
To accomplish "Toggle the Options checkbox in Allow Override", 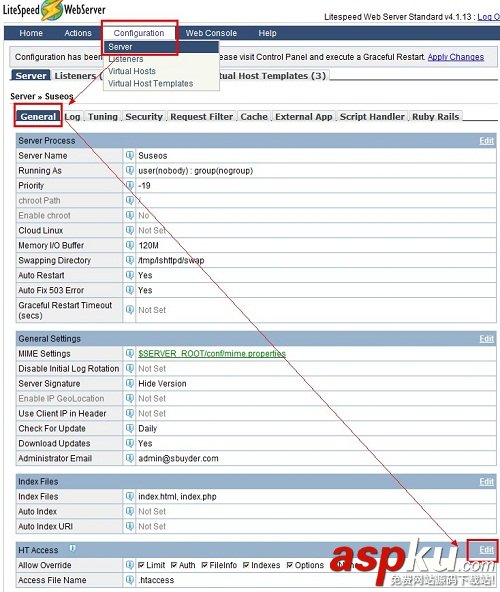I will 290,565.
